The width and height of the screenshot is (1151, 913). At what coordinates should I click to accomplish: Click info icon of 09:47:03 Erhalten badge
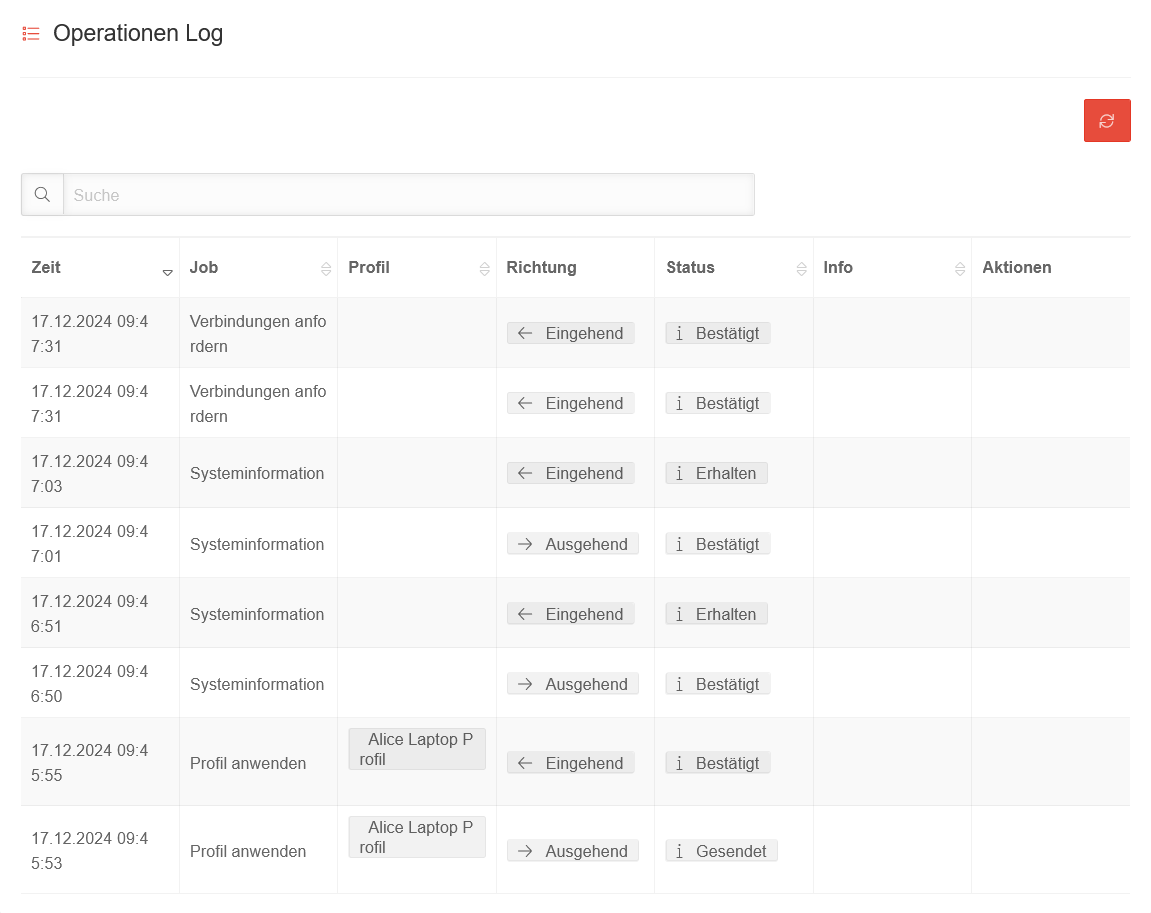click(x=680, y=474)
